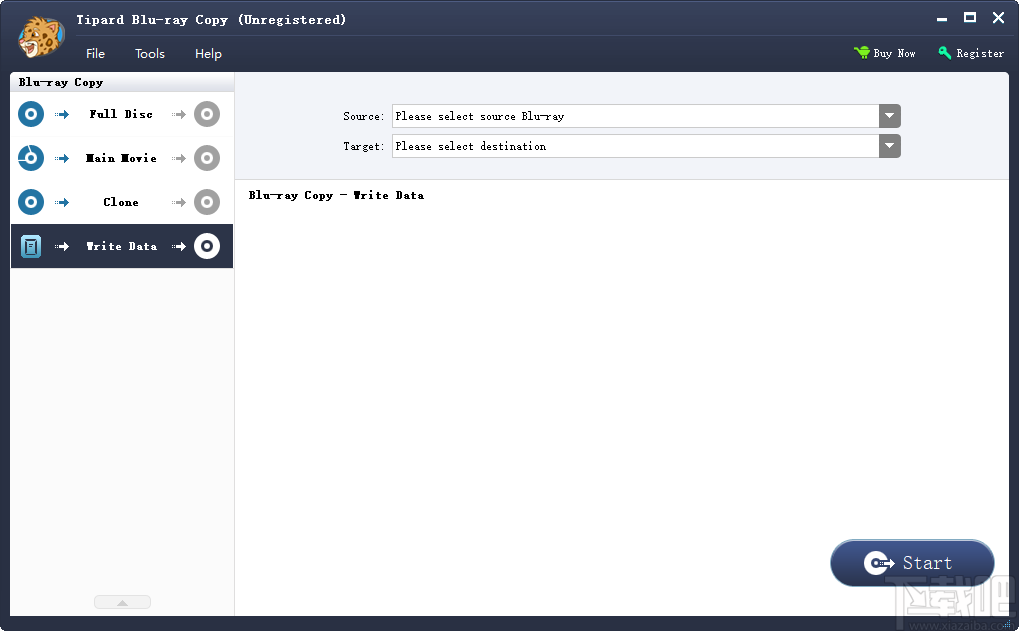The image size is (1019, 631).
Task: Click the gray arrow after Full Disc label
Action: pos(179,114)
